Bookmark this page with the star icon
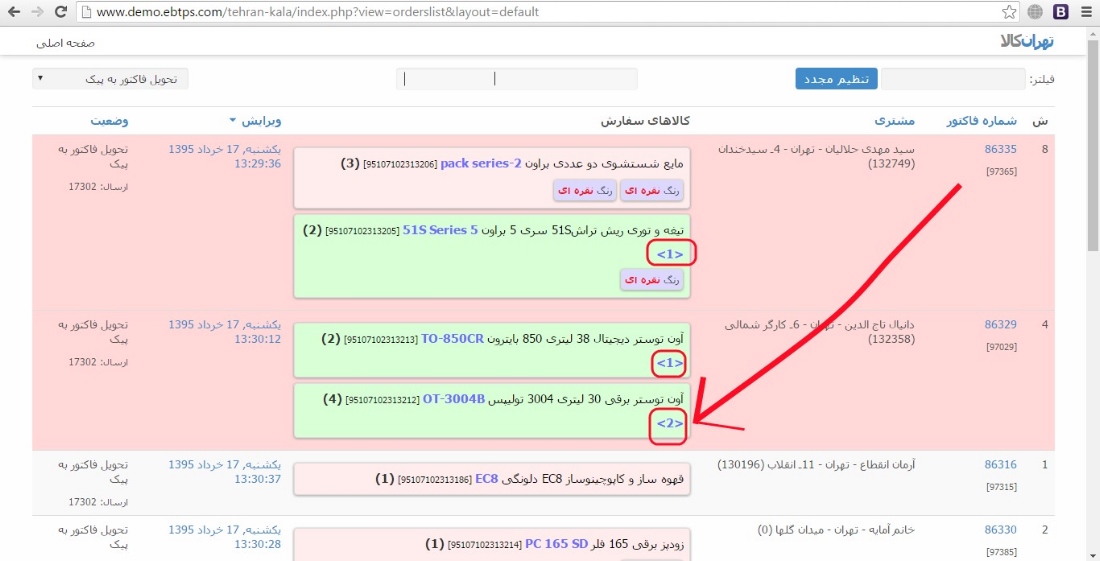This screenshot has width=1100, height=561. point(1009,12)
